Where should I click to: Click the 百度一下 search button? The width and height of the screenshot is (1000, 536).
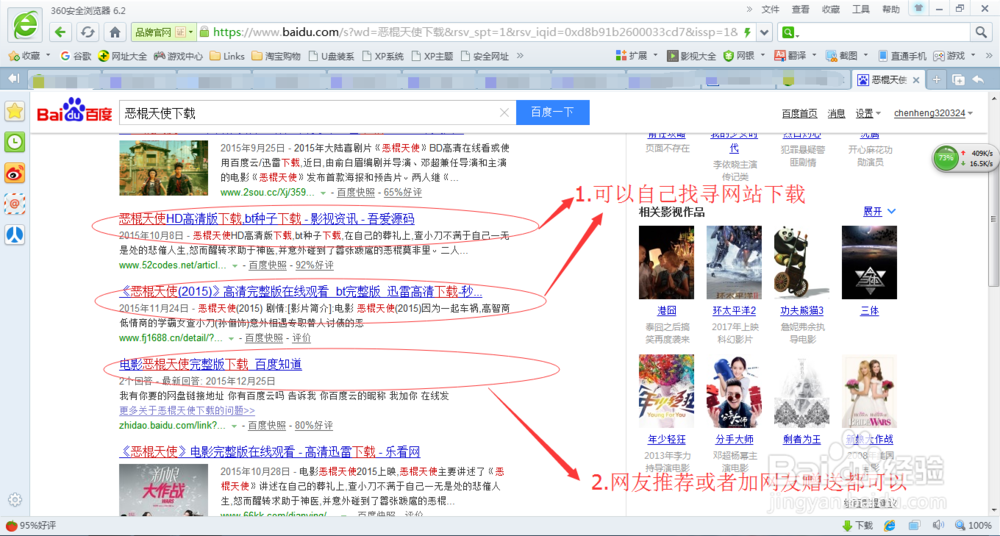coord(552,112)
